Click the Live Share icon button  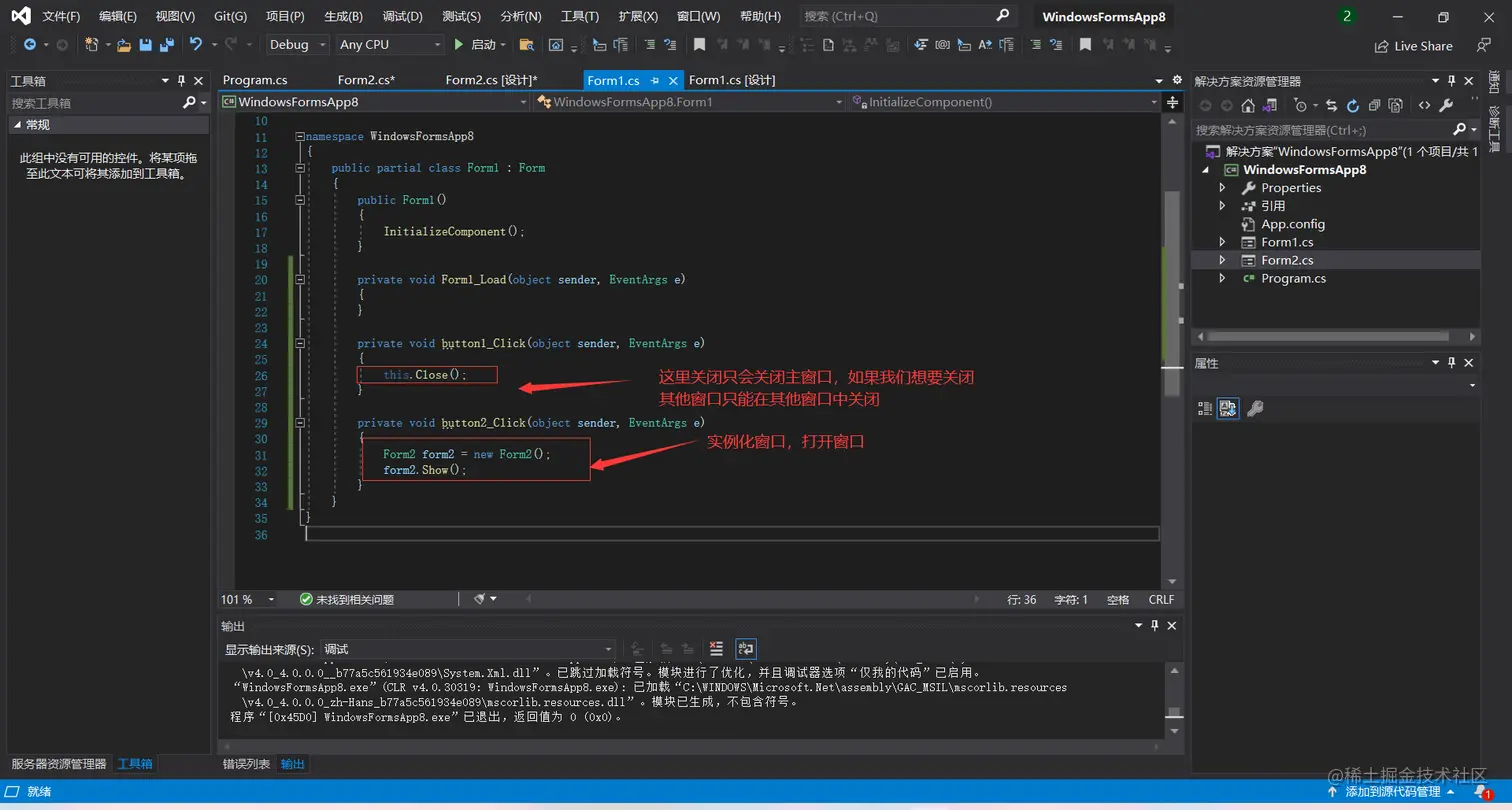point(1414,46)
